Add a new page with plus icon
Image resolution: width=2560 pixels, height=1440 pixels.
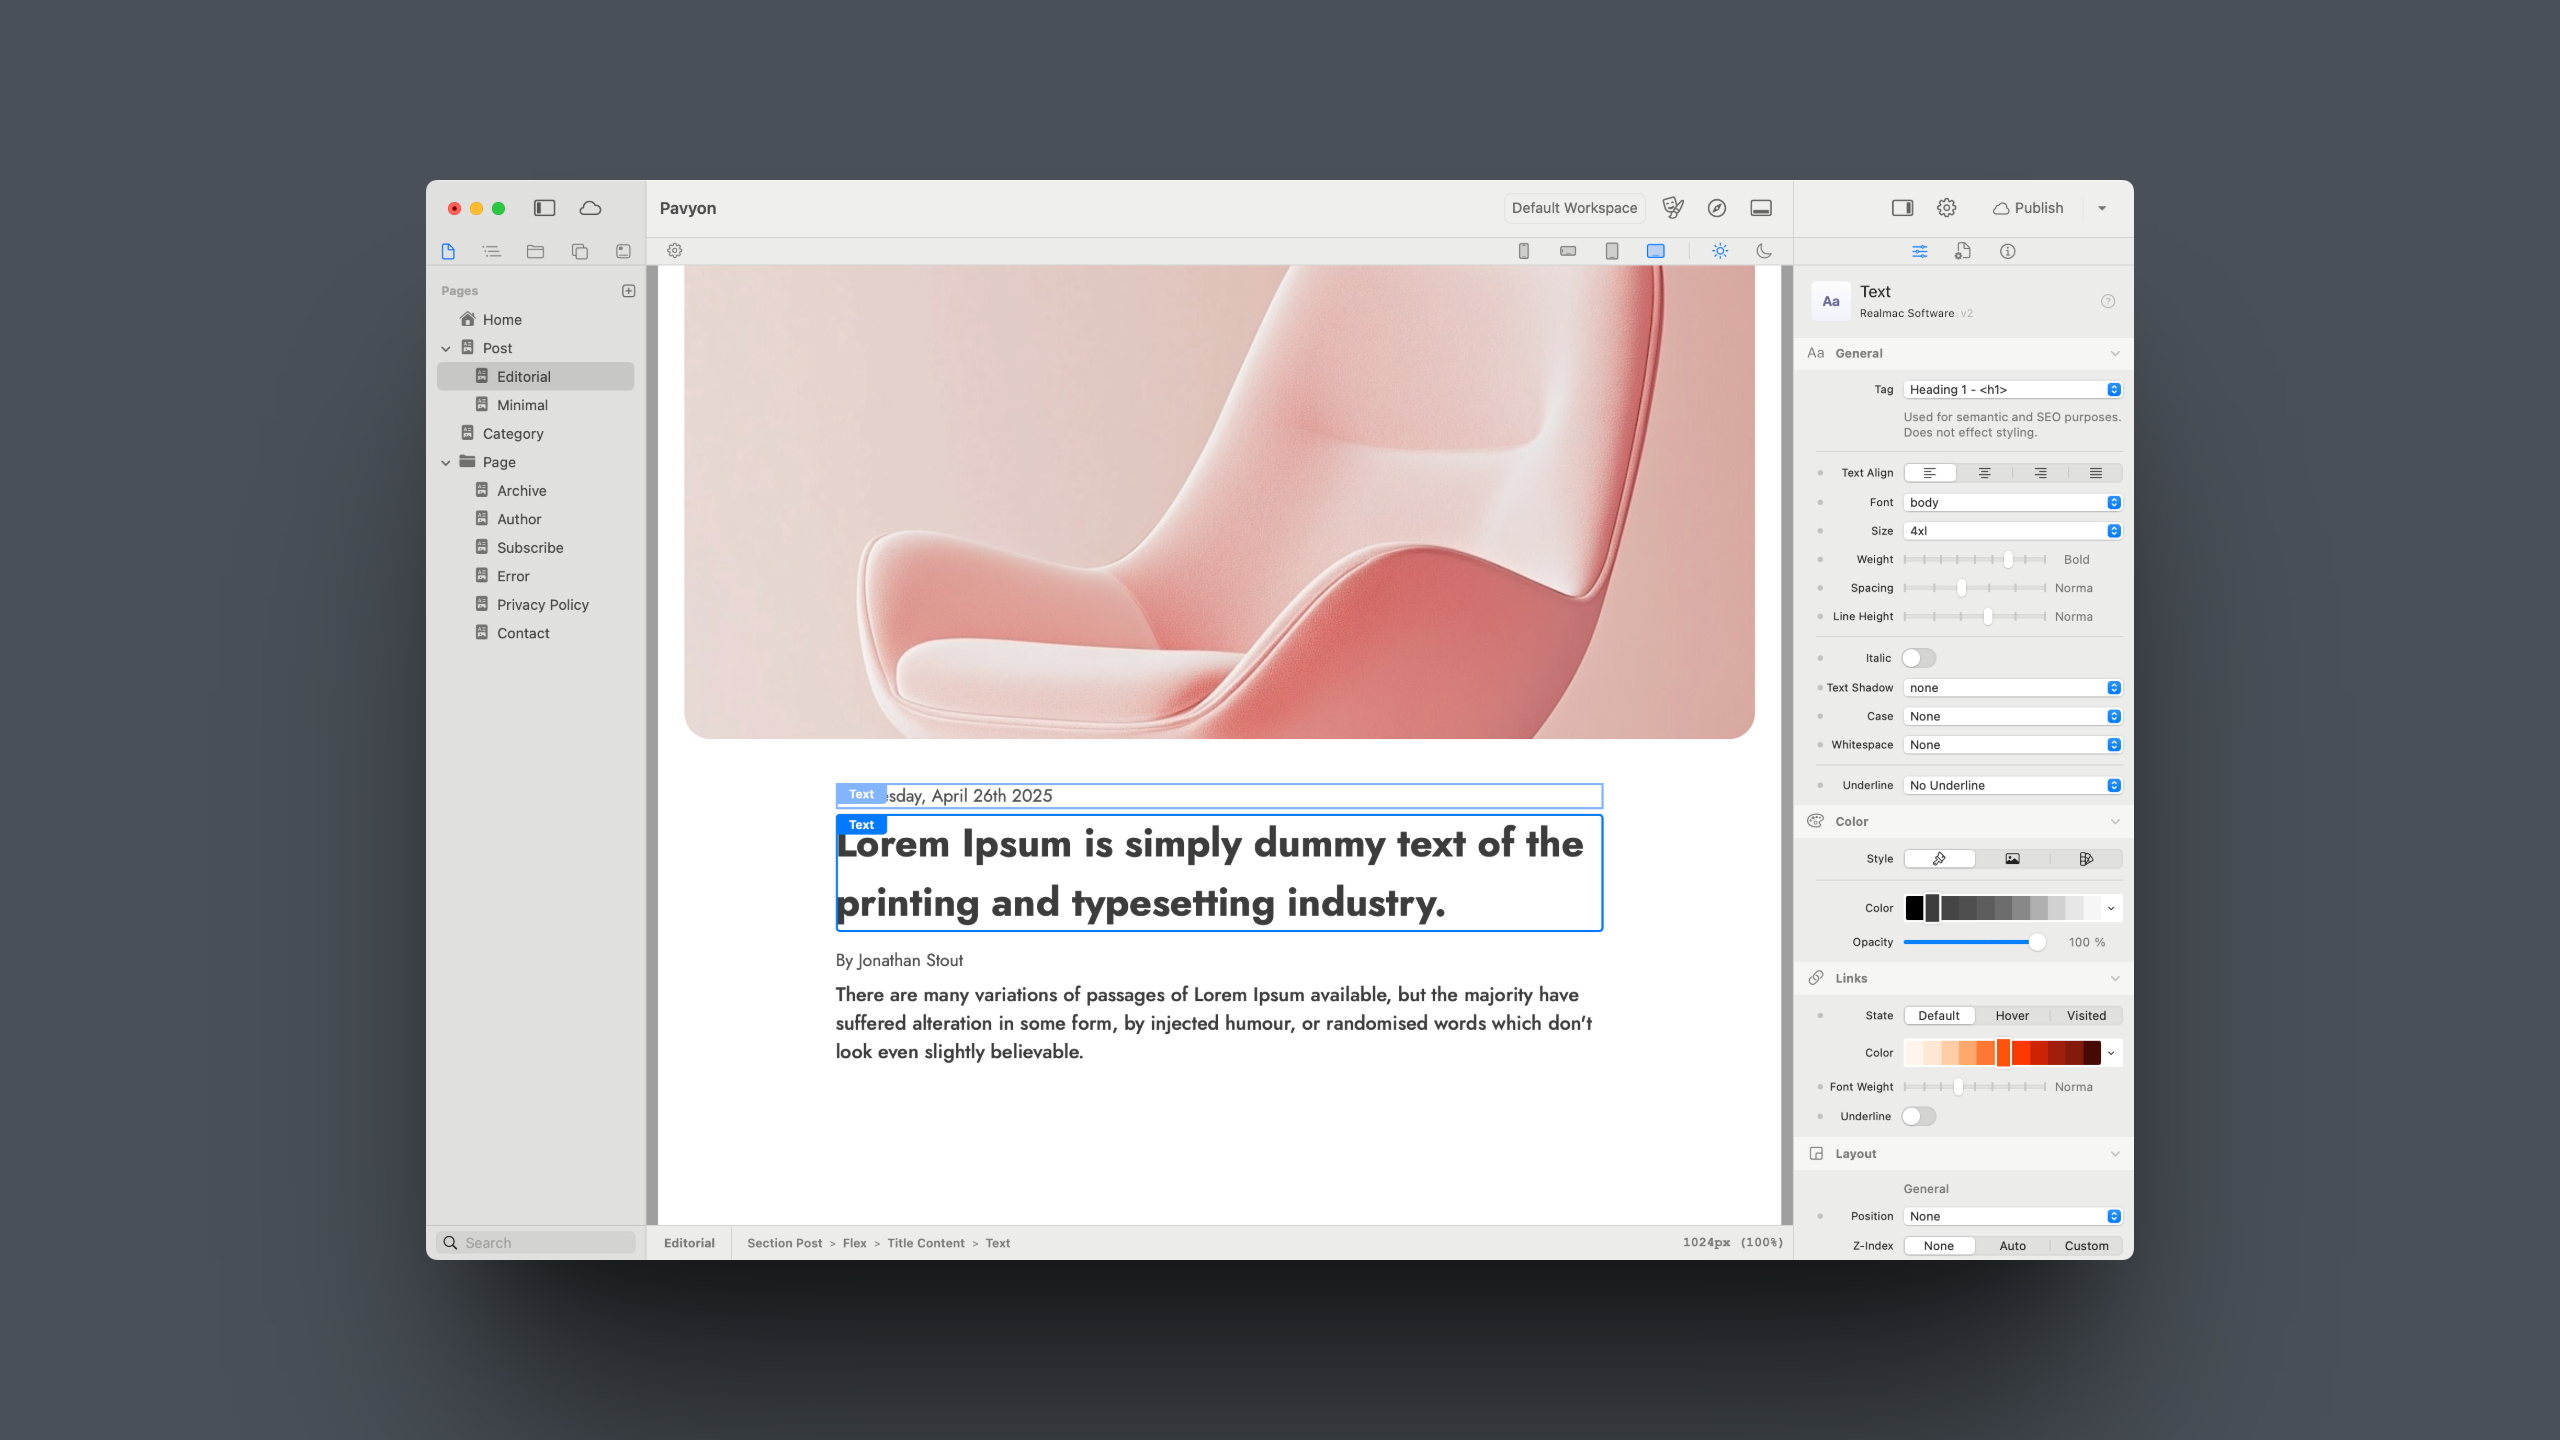click(x=629, y=291)
